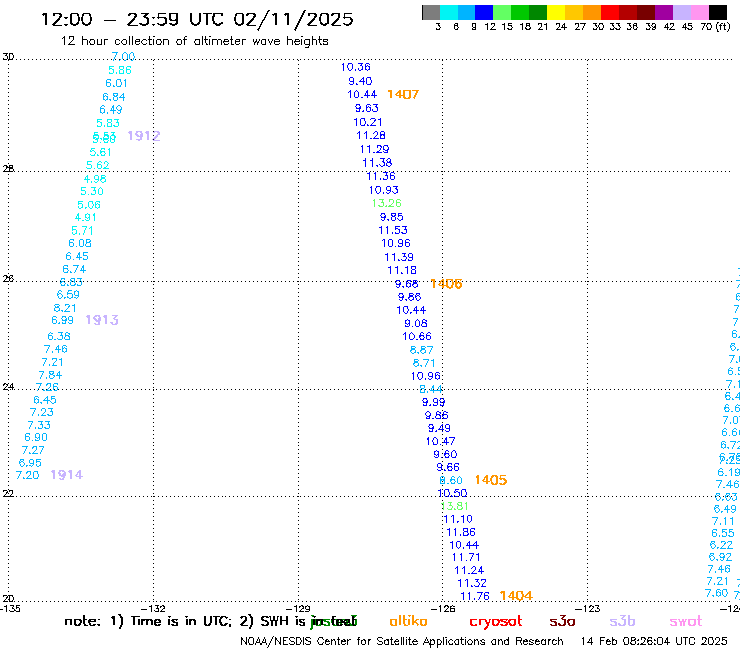Click the orange pass time label 1406
The height and width of the screenshot is (650, 740).
tap(446, 284)
